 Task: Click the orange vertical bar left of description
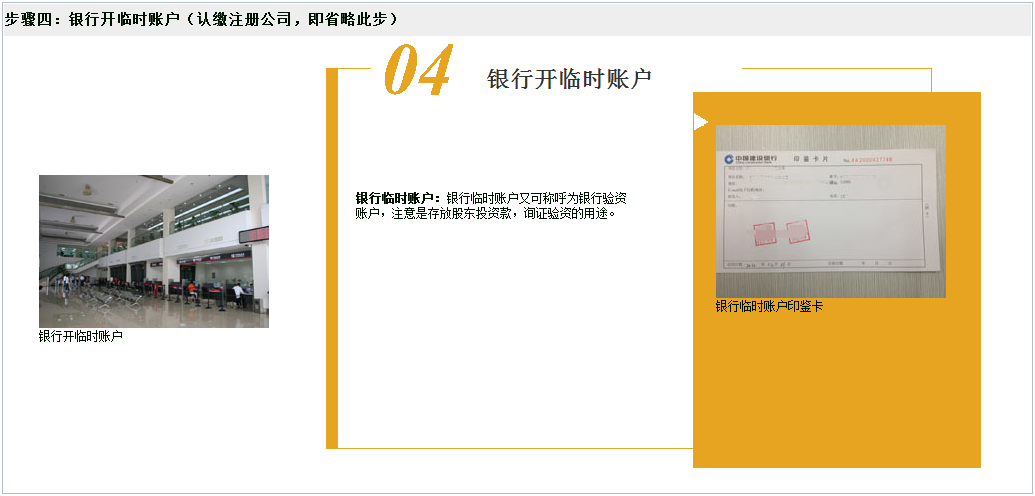click(x=332, y=260)
